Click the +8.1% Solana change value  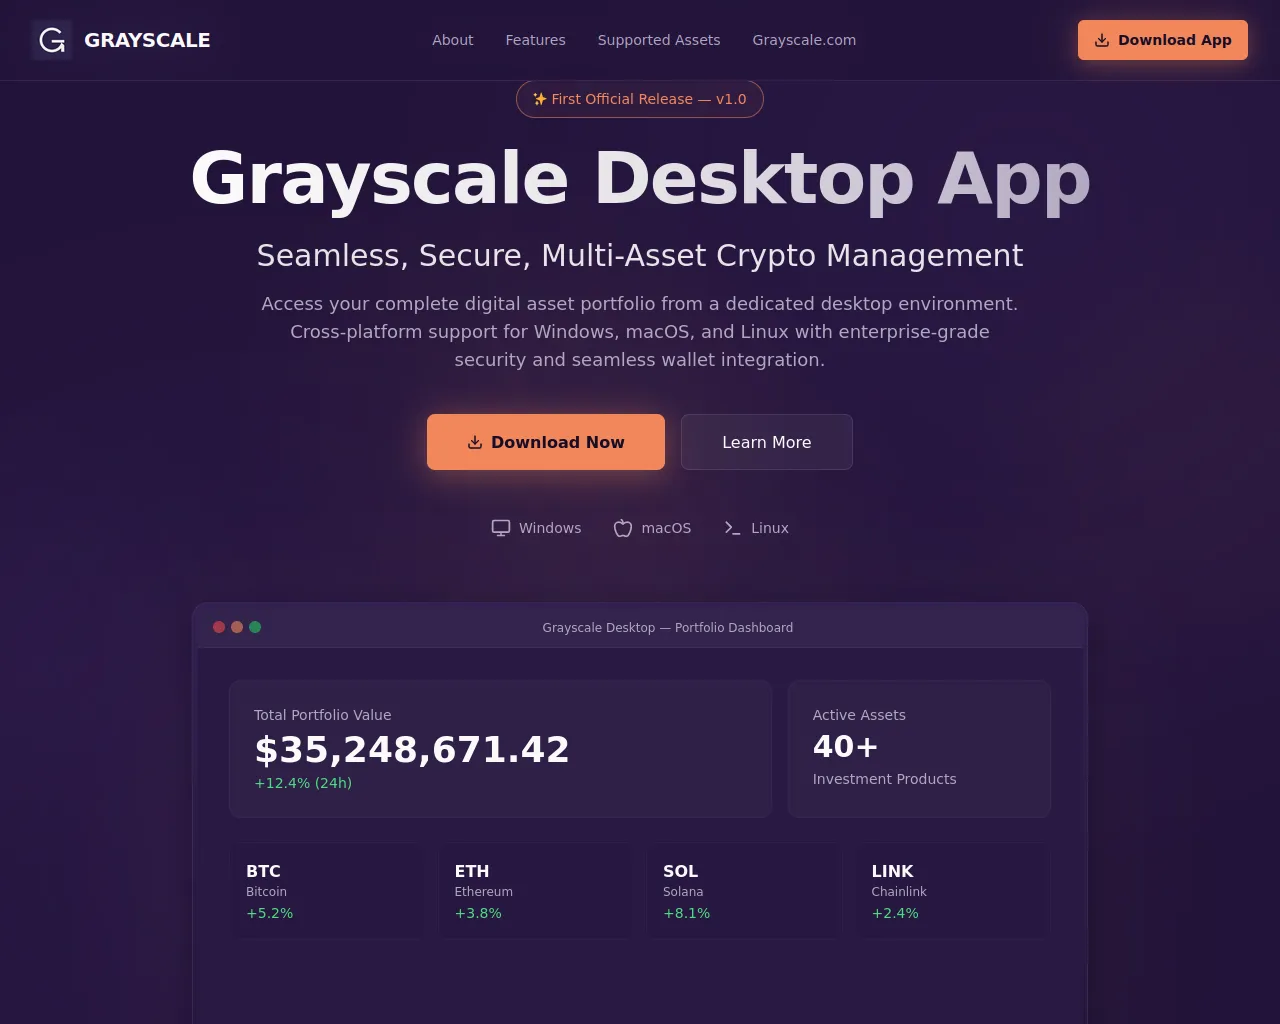click(687, 913)
